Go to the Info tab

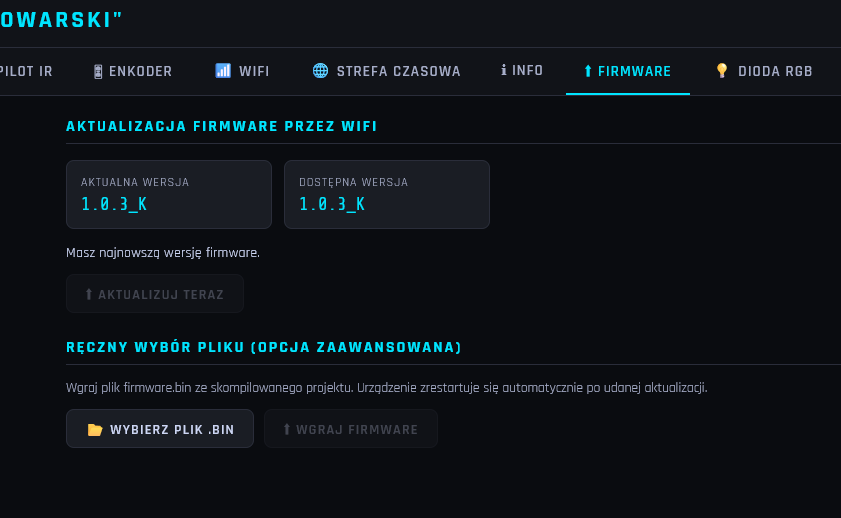click(x=522, y=71)
